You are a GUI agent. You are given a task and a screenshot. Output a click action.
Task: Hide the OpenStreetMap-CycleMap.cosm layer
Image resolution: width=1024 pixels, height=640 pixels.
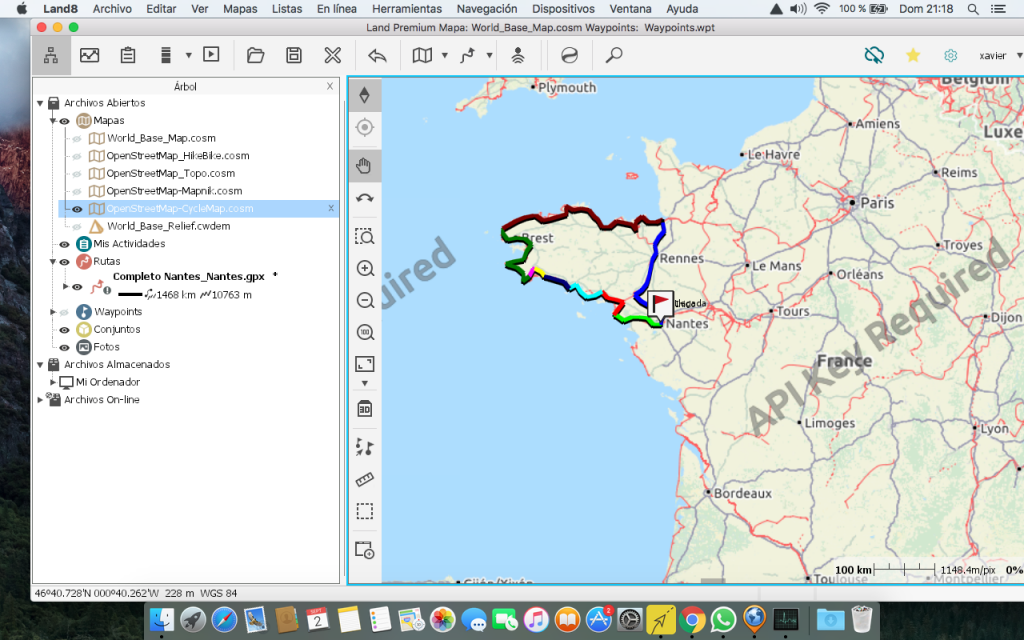coord(76,209)
